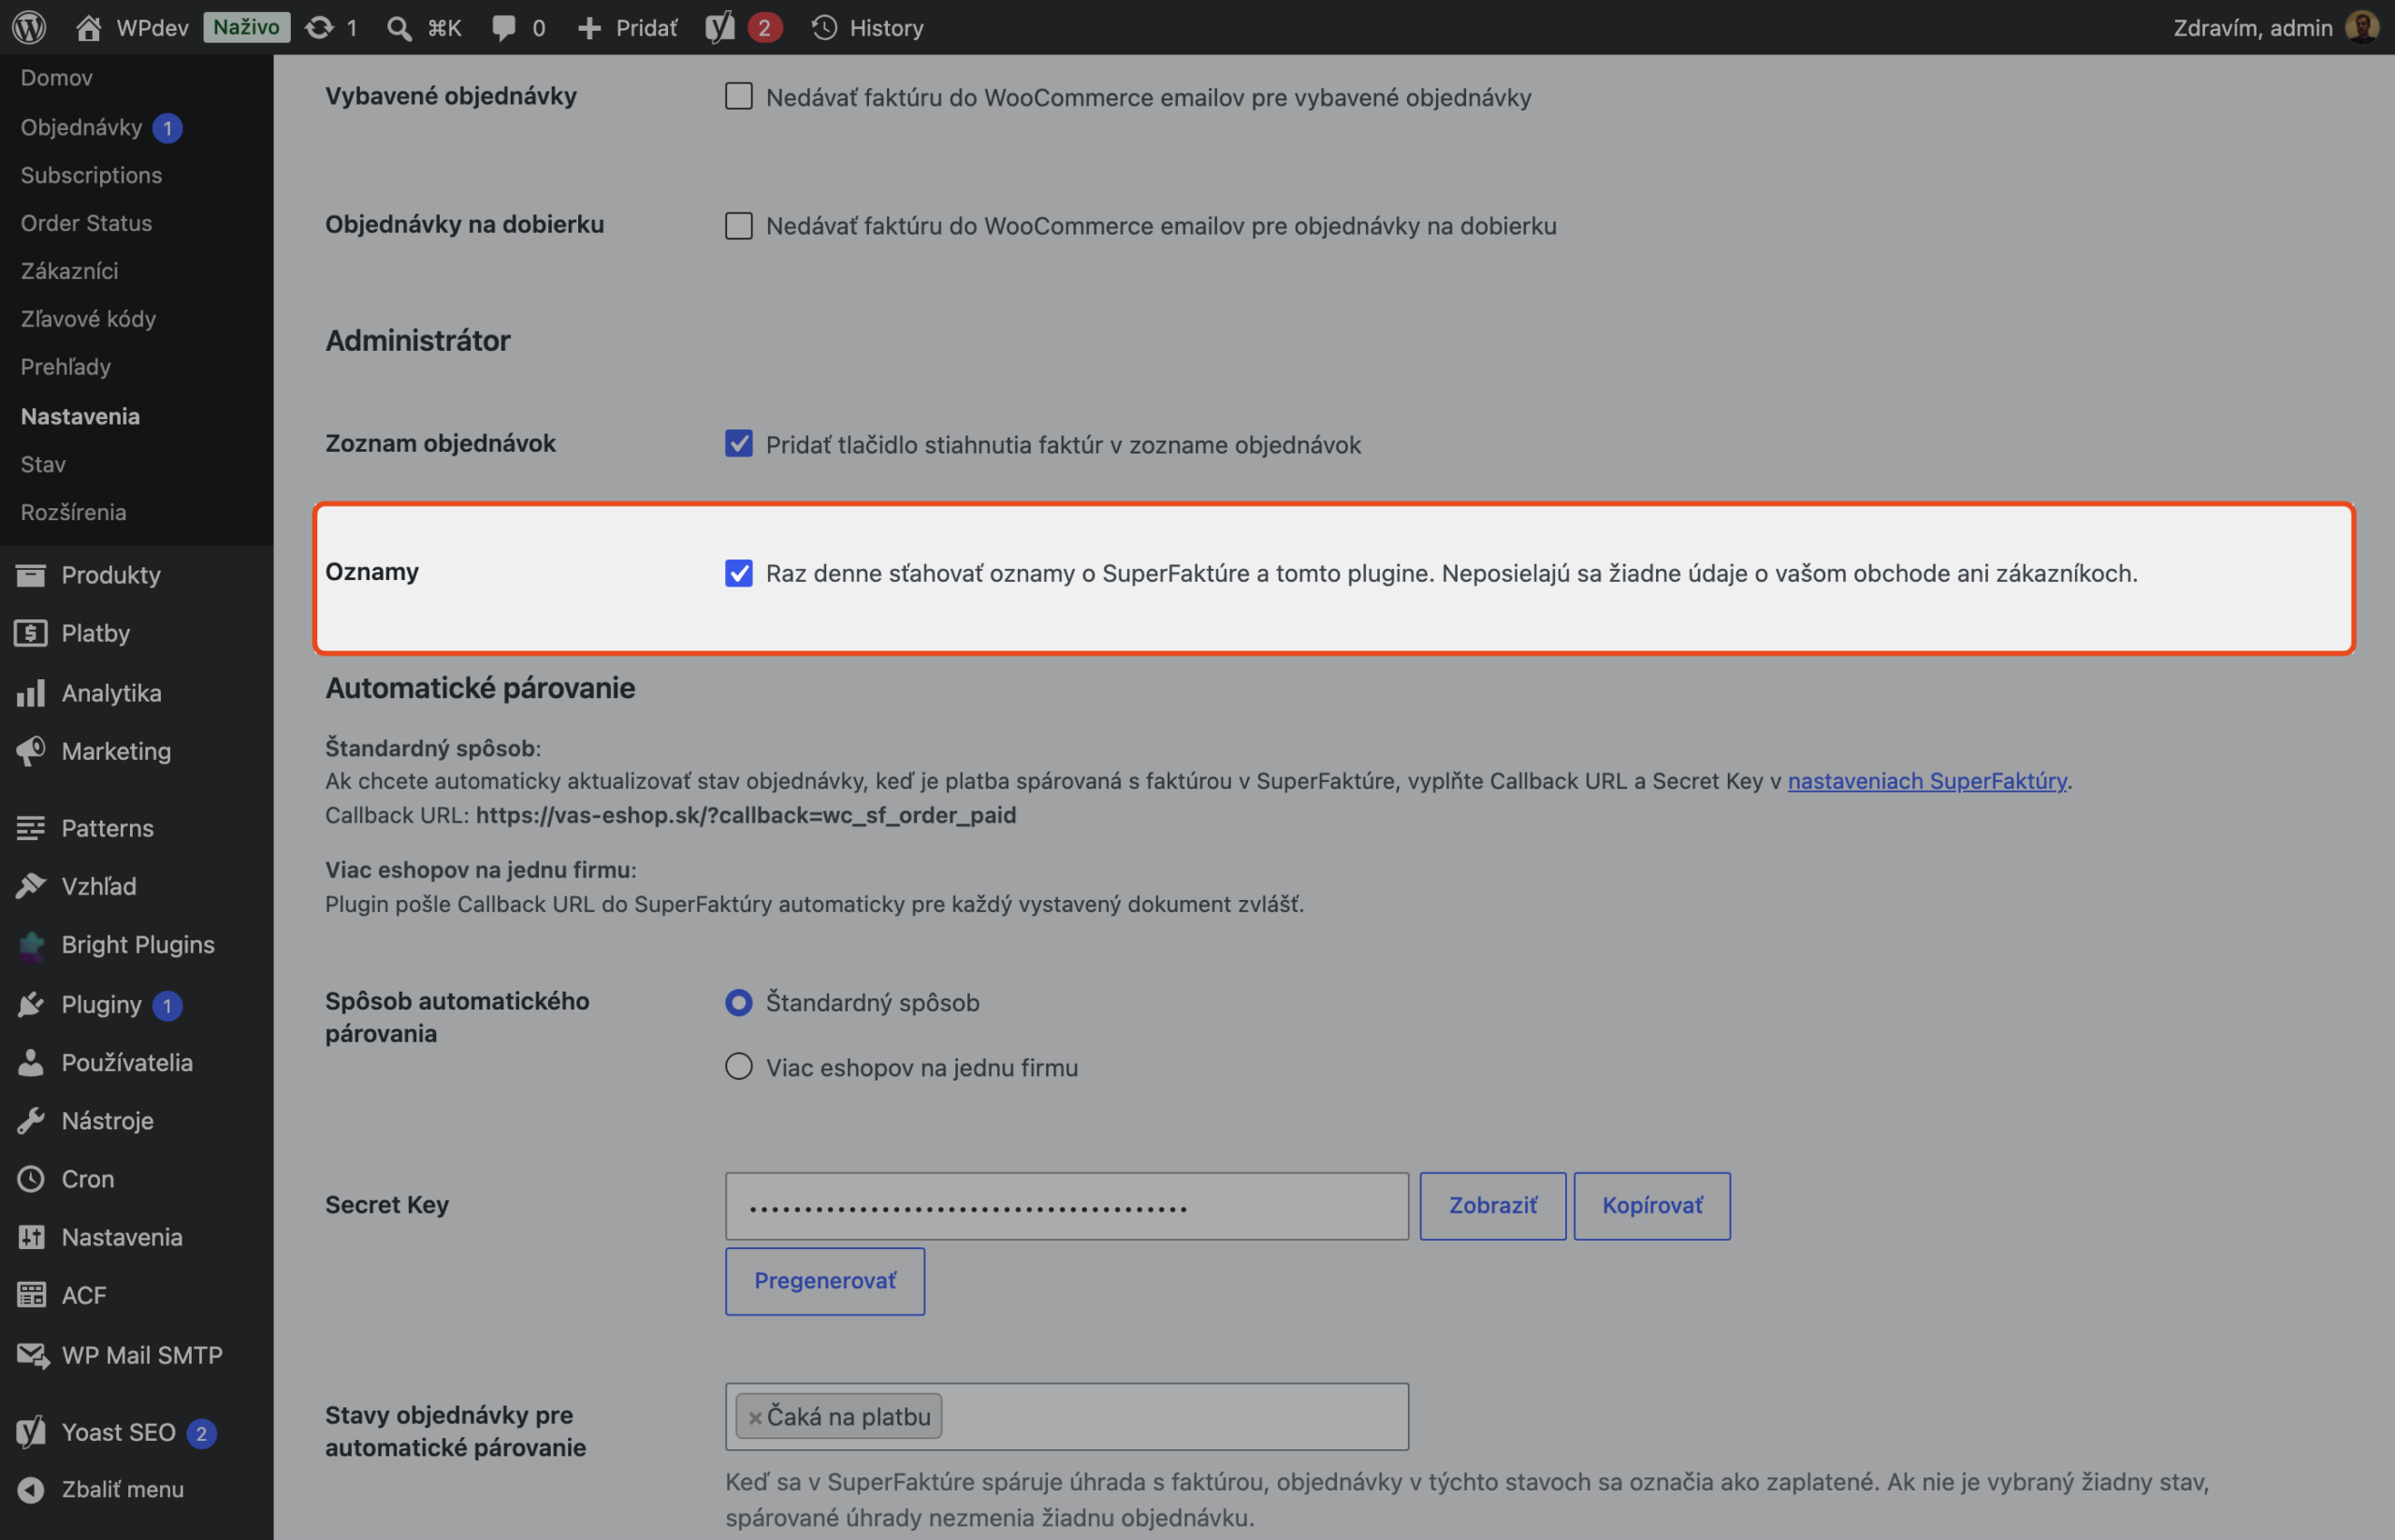2395x1540 pixels.
Task: Select the Callback URL text
Action: (x=746, y=815)
